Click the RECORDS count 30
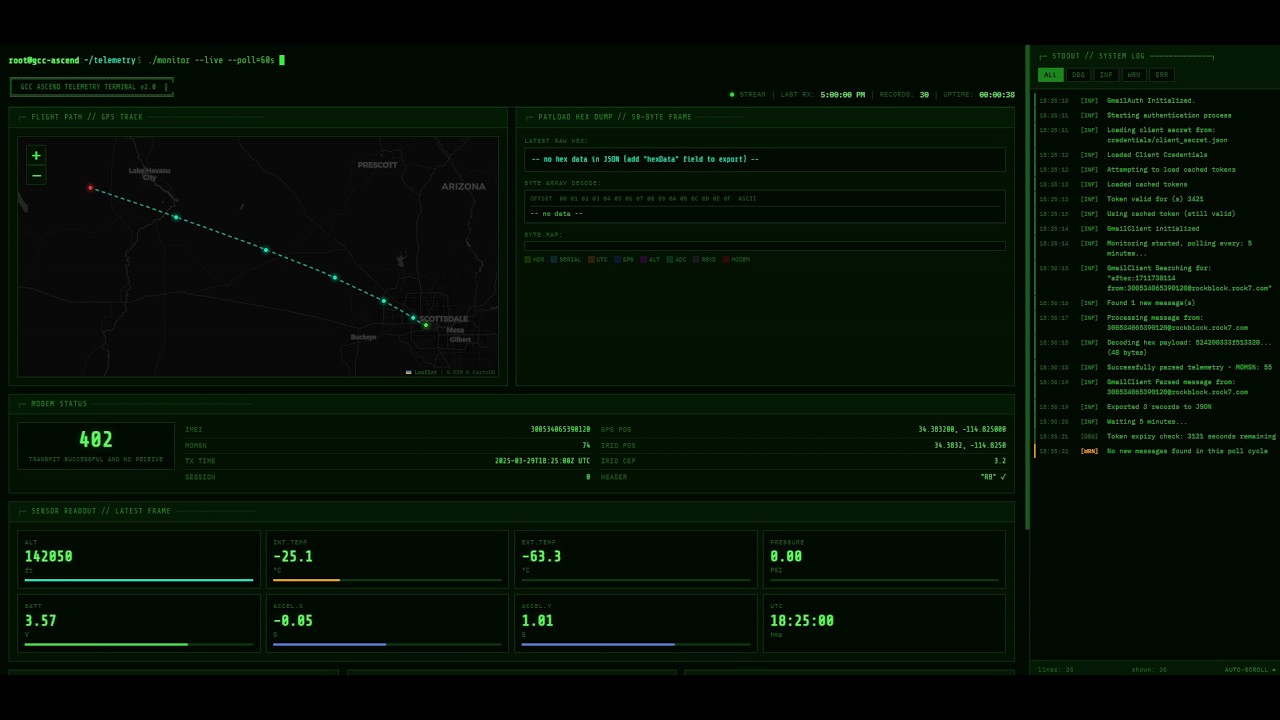This screenshot has width=1280, height=720. 924,95
